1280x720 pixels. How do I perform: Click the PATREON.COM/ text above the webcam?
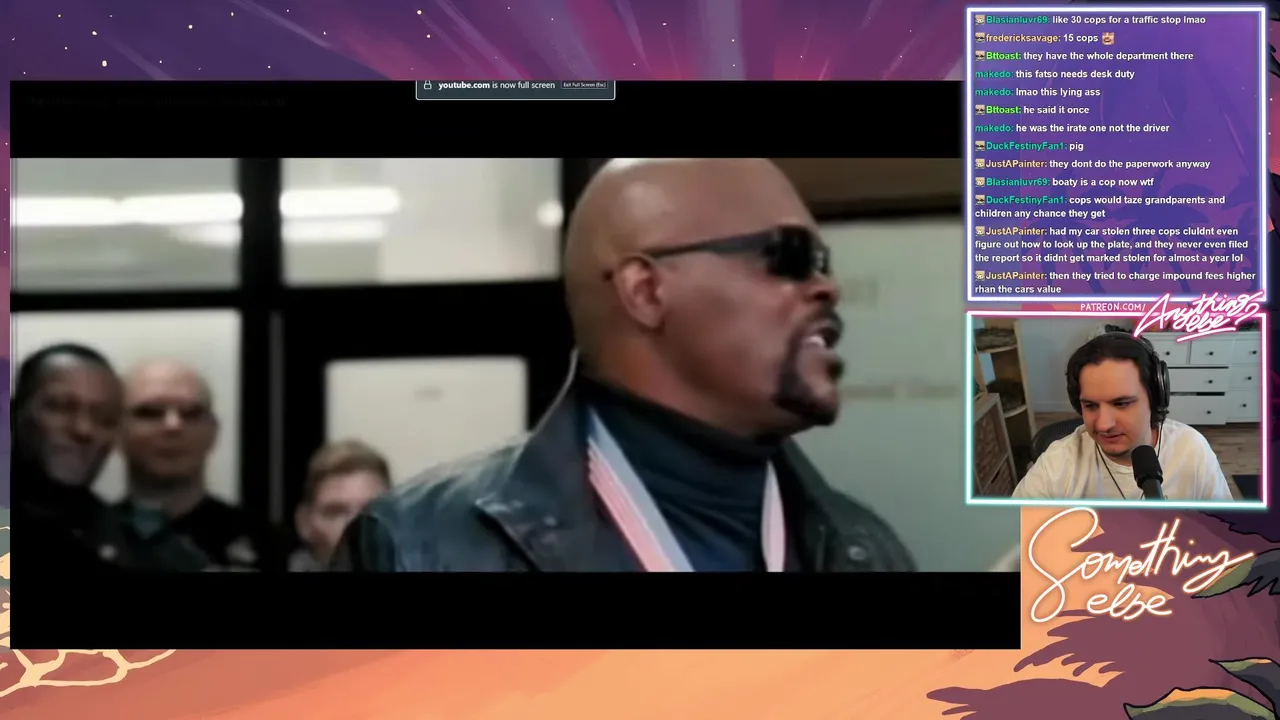pyautogui.click(x=1113, y=307)
